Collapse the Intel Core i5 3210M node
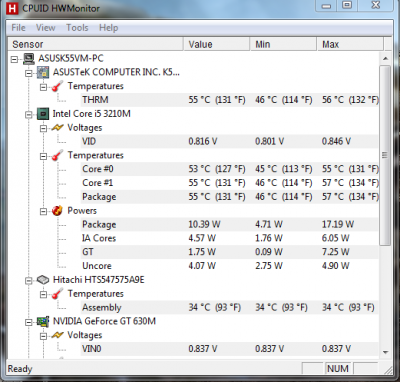Viewport: 400px width, 382px height. [29, 115]
